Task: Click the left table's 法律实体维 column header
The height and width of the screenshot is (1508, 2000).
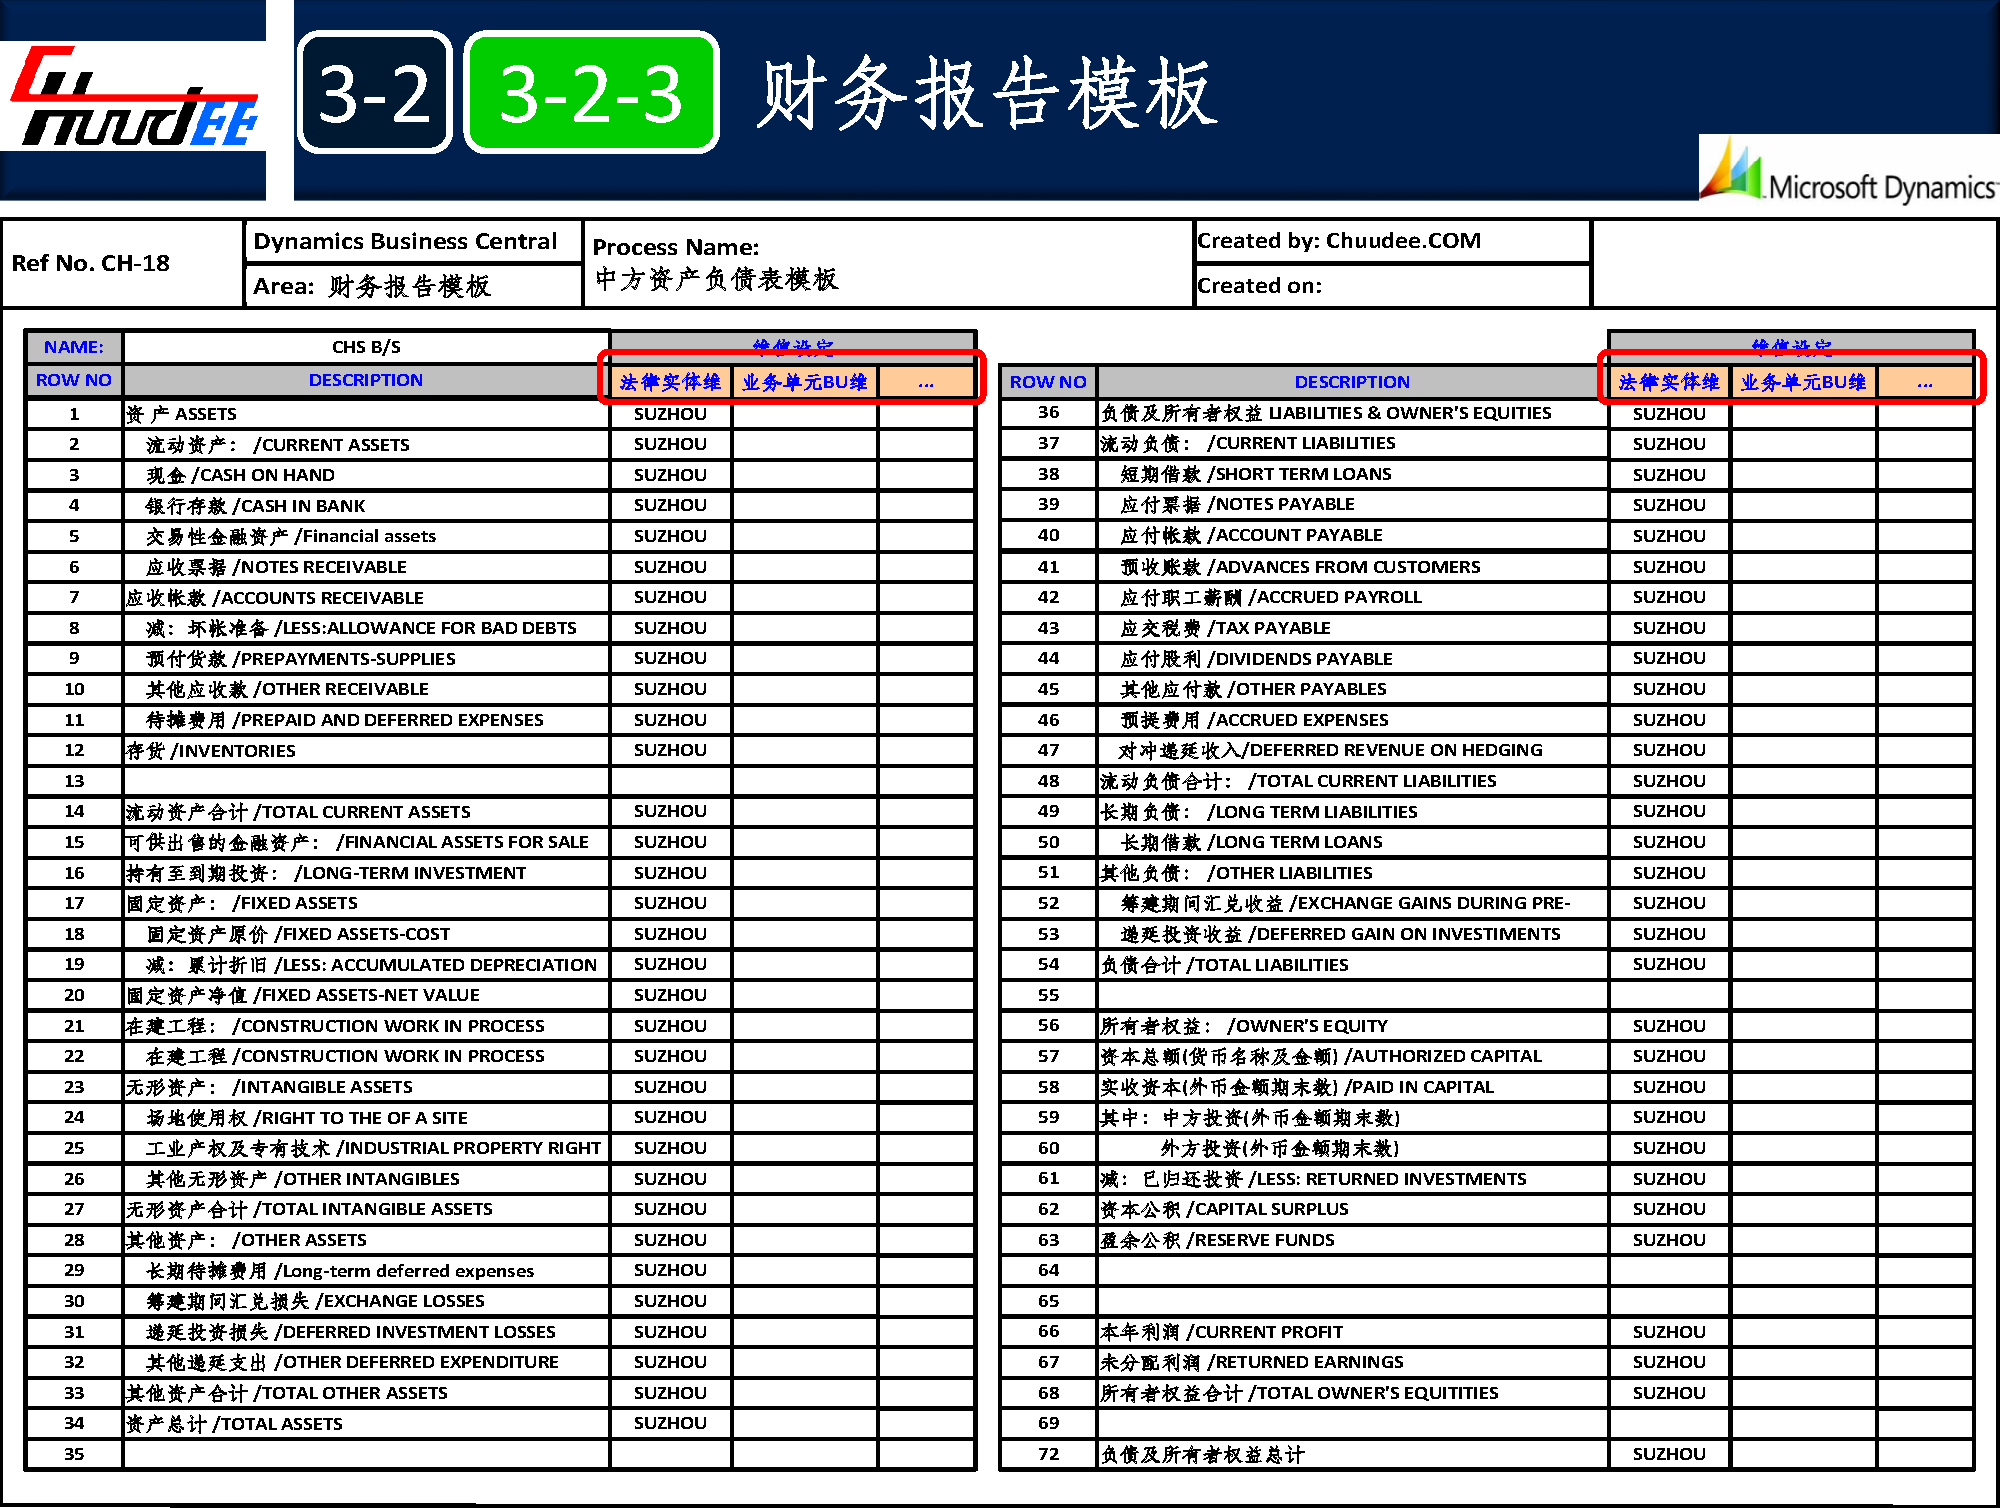Action: coord(670,382)
